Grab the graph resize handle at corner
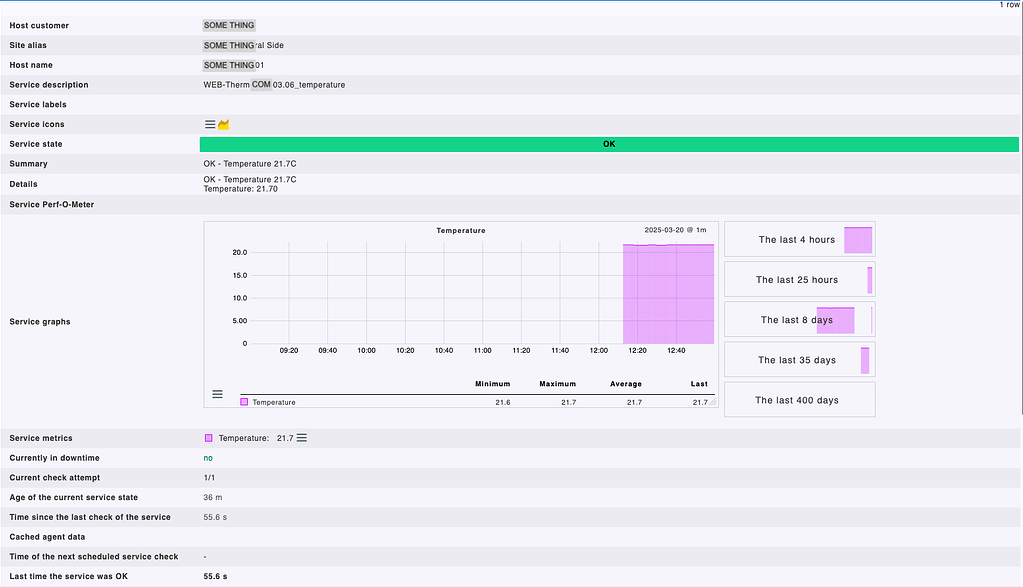The image size is (1023, 587). pos(713,402)
